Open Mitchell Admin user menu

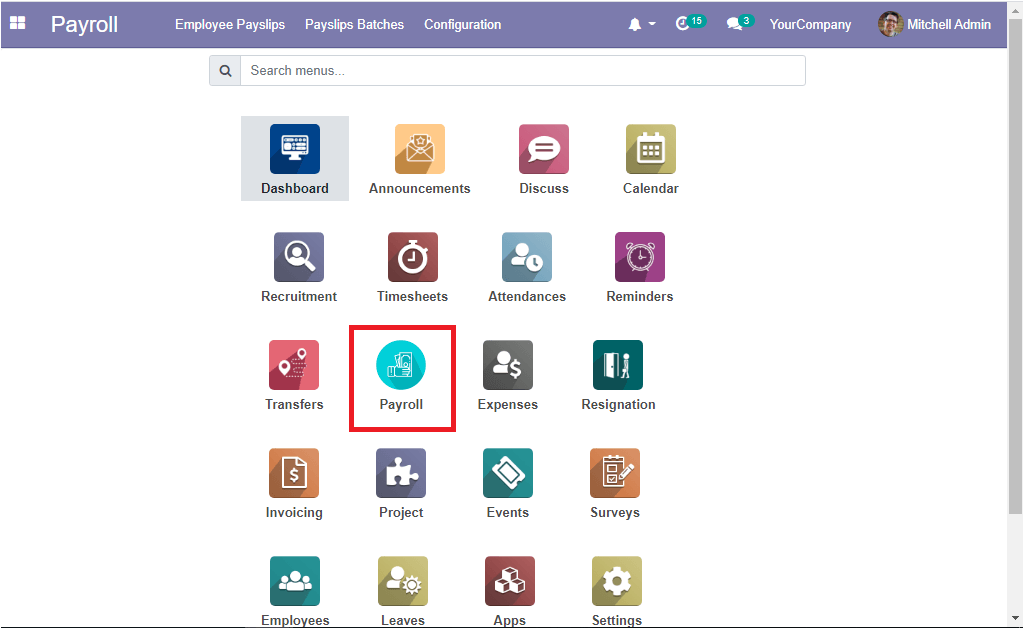tap(935, 24)
